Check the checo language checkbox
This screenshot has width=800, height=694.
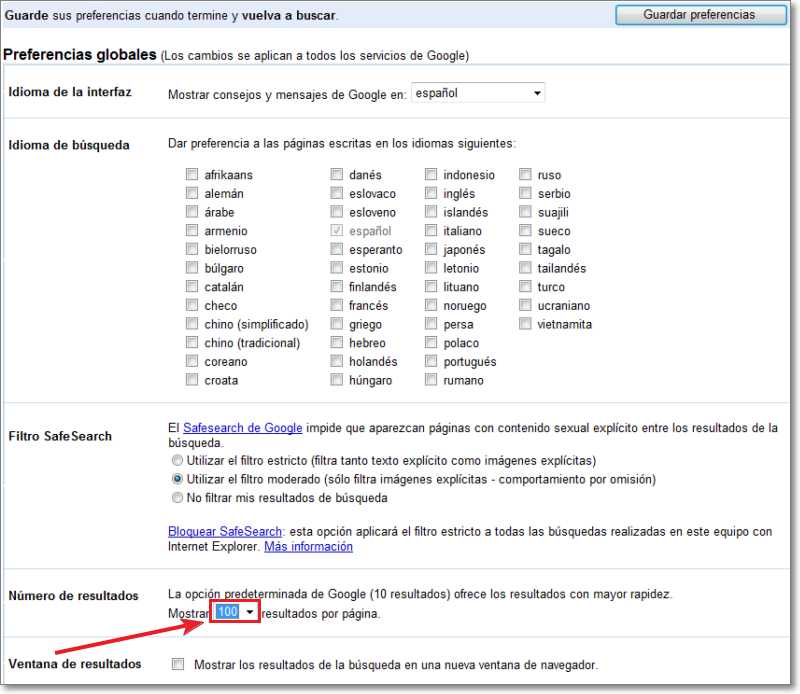tap(192, 305)
